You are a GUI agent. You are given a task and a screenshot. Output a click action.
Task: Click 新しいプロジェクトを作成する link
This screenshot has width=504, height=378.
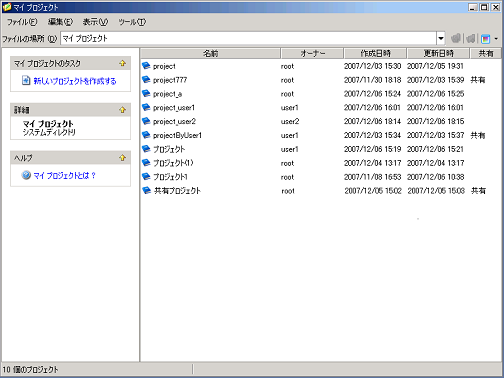75,81
